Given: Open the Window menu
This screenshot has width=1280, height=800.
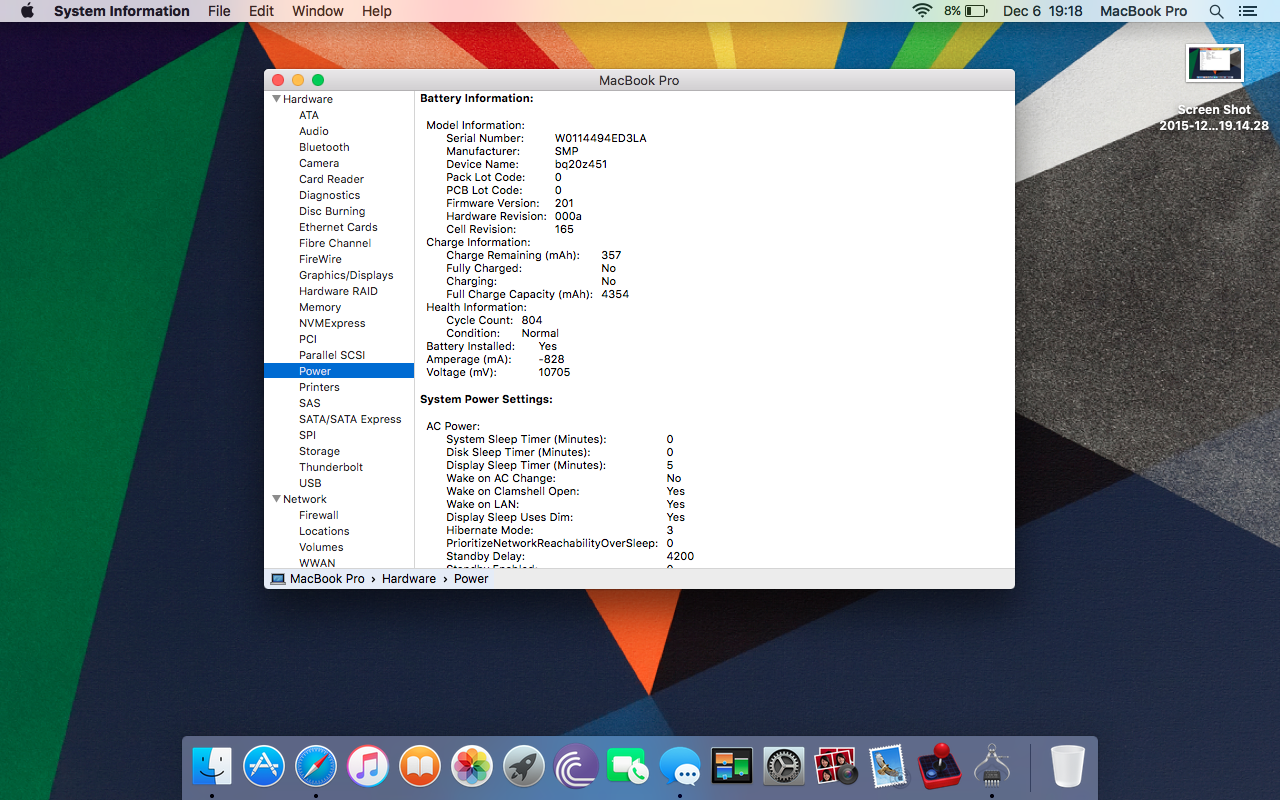Looking at the screenshot, I should (x=317, y=11).
